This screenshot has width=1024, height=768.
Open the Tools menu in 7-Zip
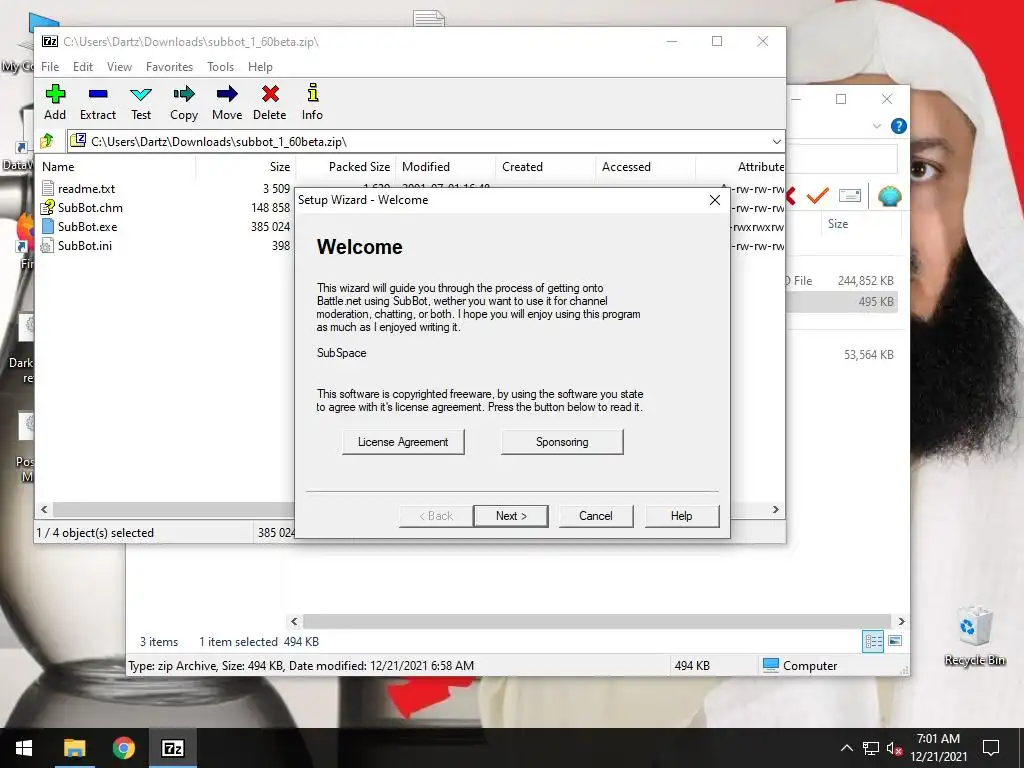(220, 67)
